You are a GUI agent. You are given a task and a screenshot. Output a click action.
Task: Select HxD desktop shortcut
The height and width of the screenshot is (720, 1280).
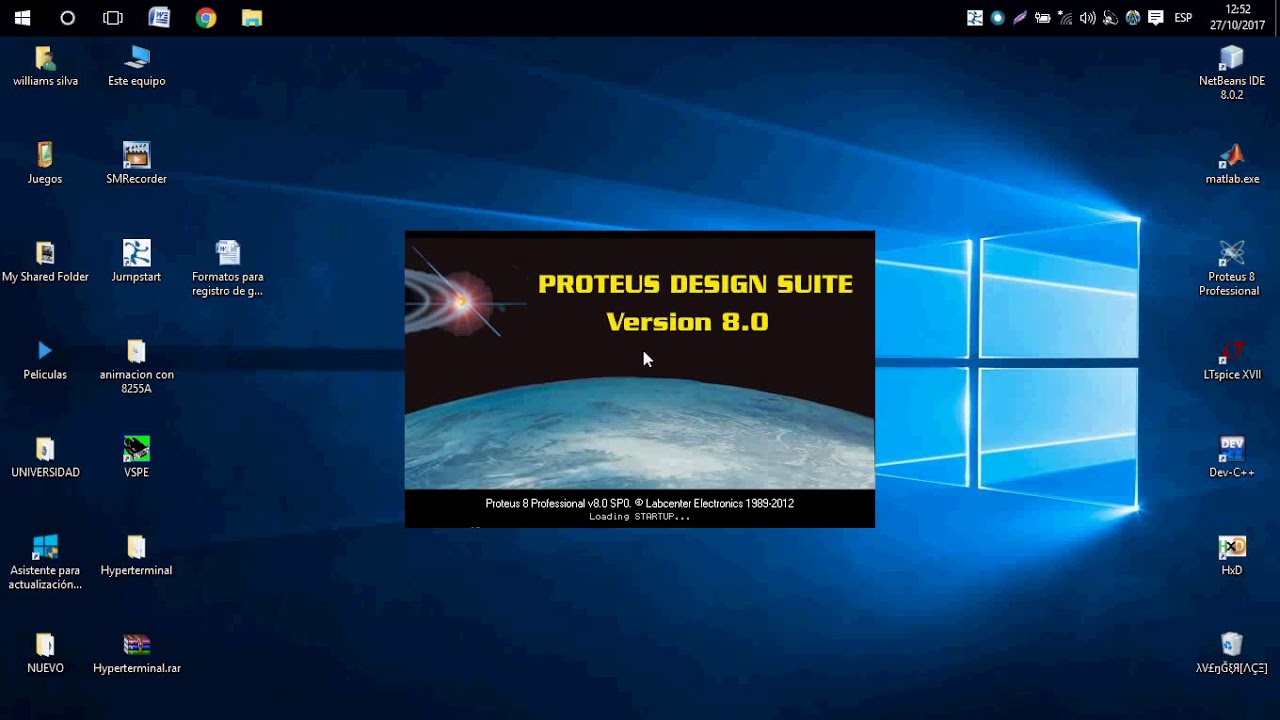(x=1232, y=556)
